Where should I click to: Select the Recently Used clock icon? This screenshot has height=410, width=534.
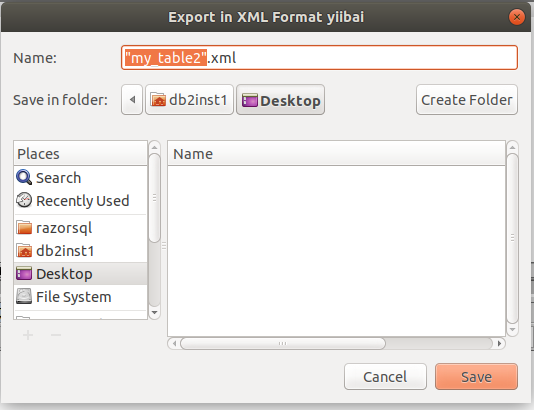pyautogui.click(x=24, y=200)
